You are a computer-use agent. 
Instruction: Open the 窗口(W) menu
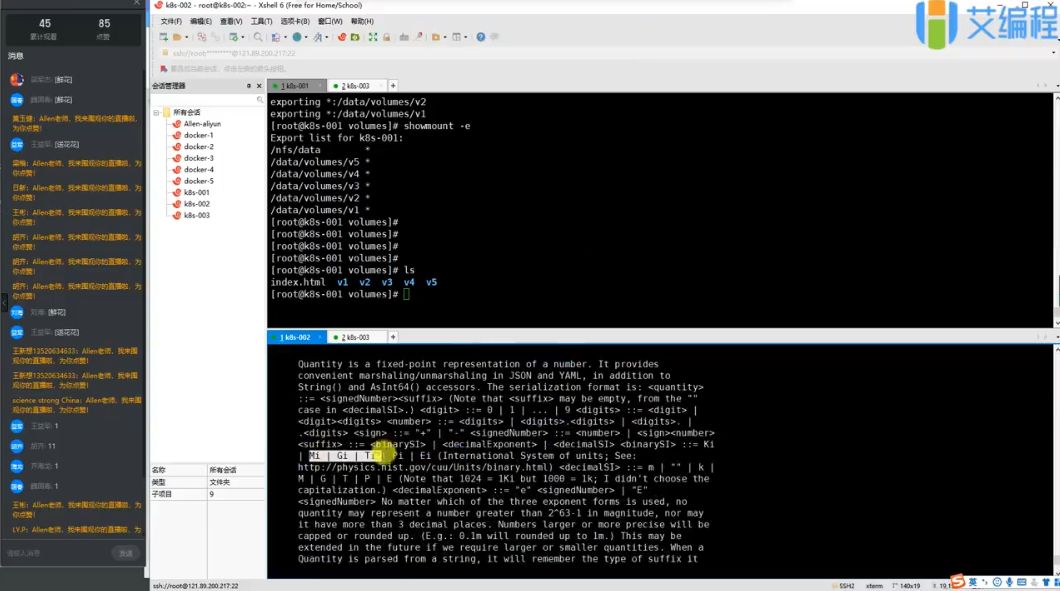[330, 22]
